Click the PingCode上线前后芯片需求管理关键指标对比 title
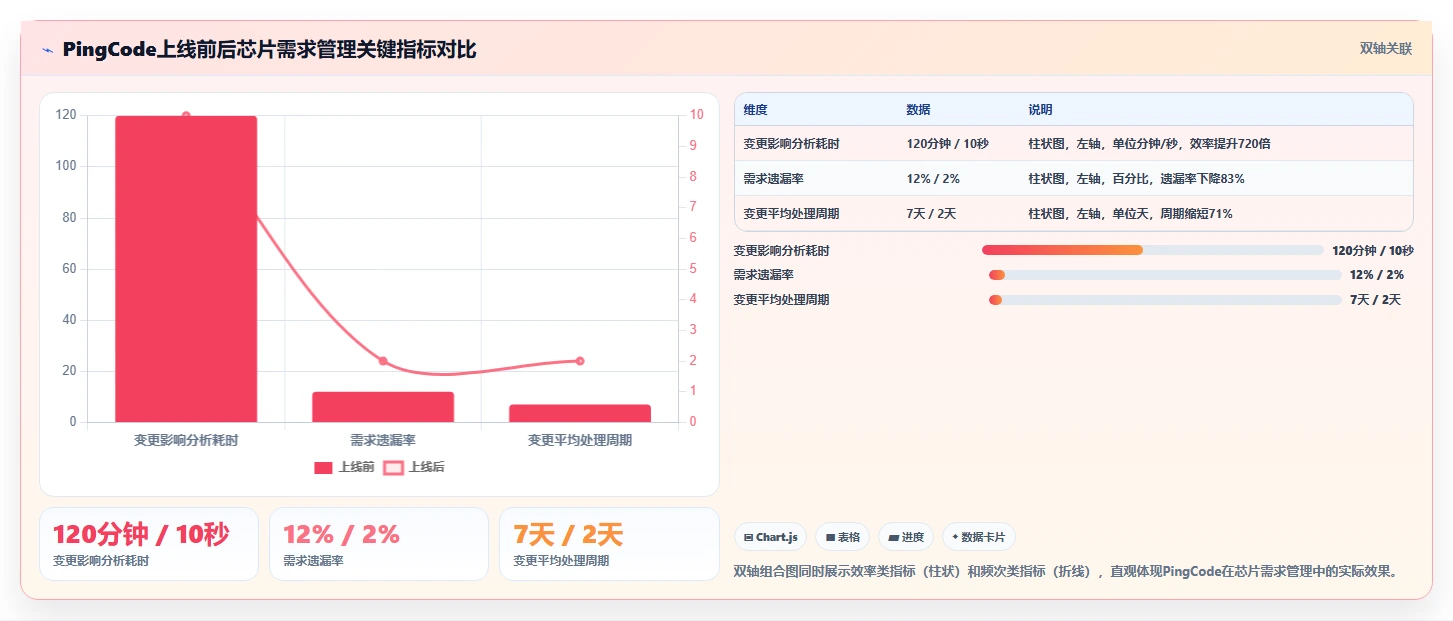 pos(269,49)
